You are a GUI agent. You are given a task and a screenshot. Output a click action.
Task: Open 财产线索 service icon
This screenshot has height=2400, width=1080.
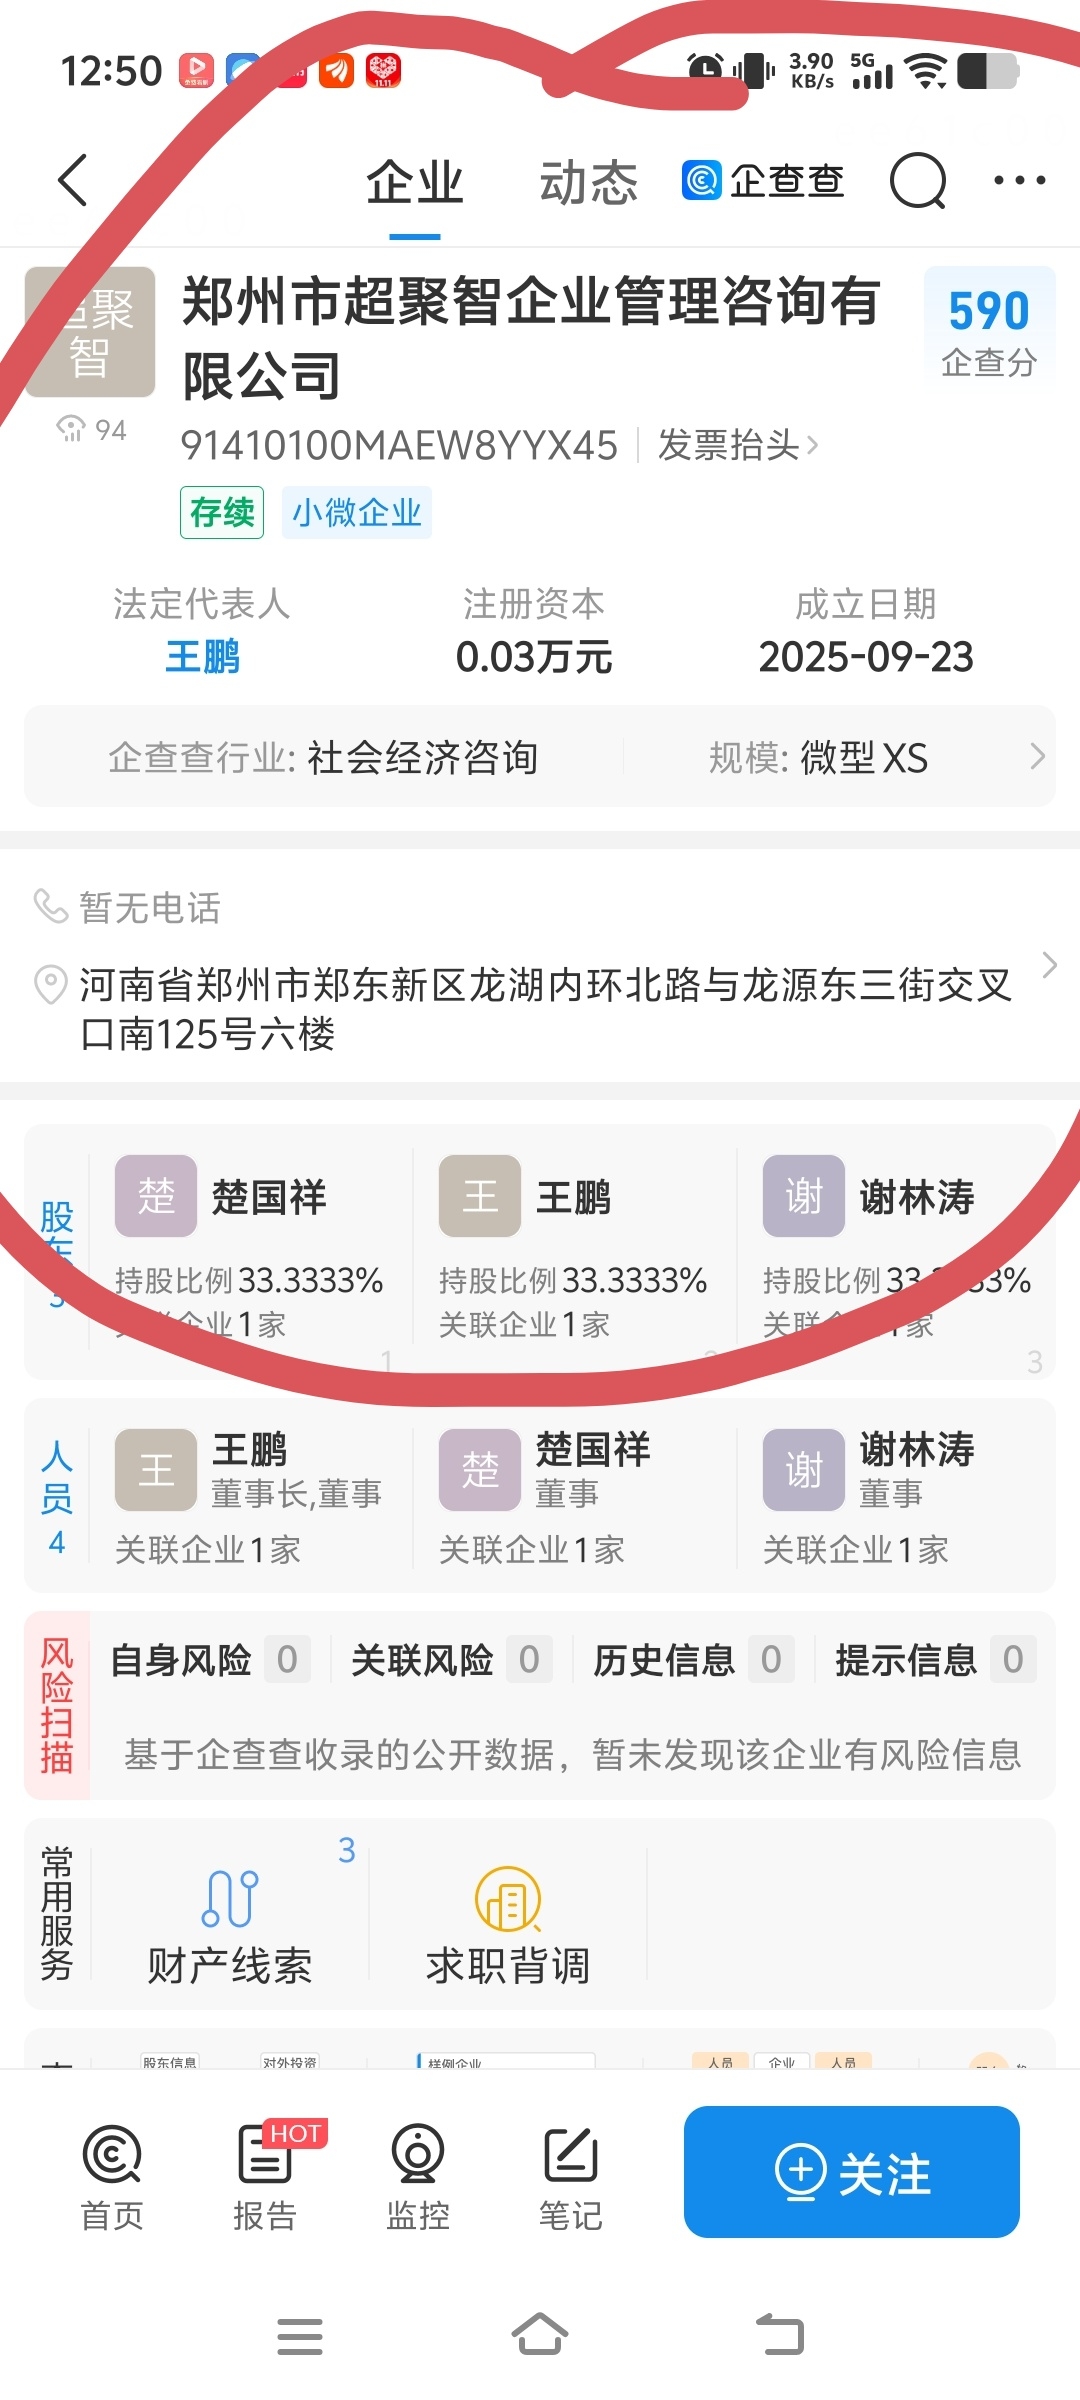click(230, 1926)
